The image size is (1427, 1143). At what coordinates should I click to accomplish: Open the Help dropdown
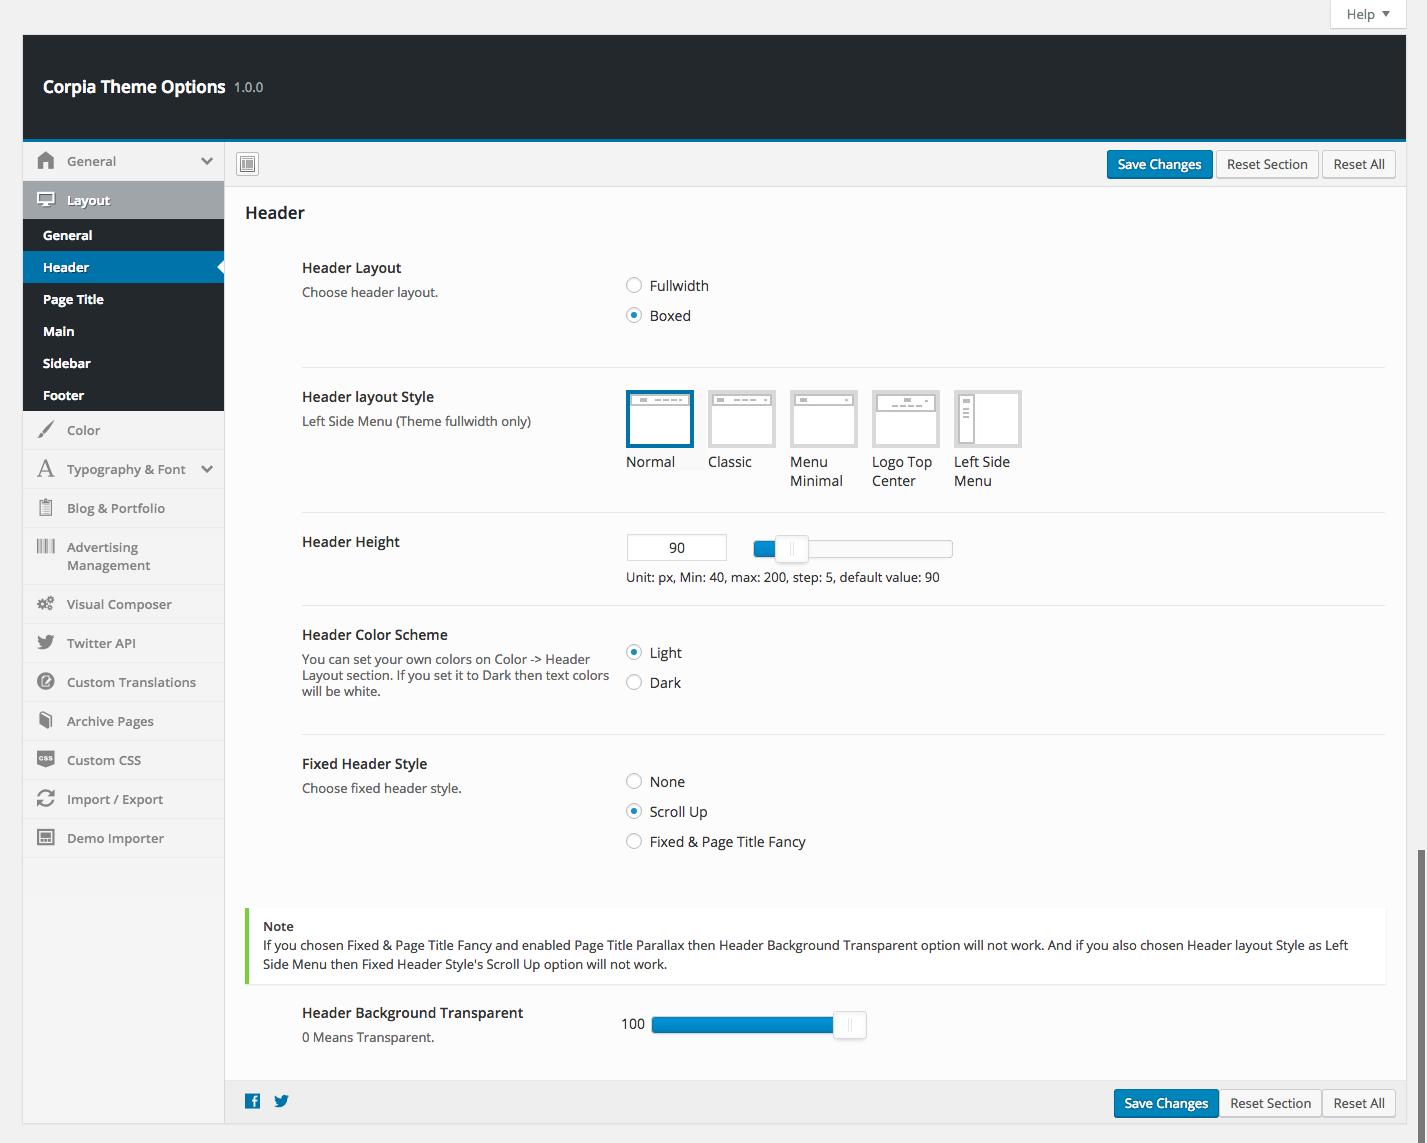[1367, 14]
